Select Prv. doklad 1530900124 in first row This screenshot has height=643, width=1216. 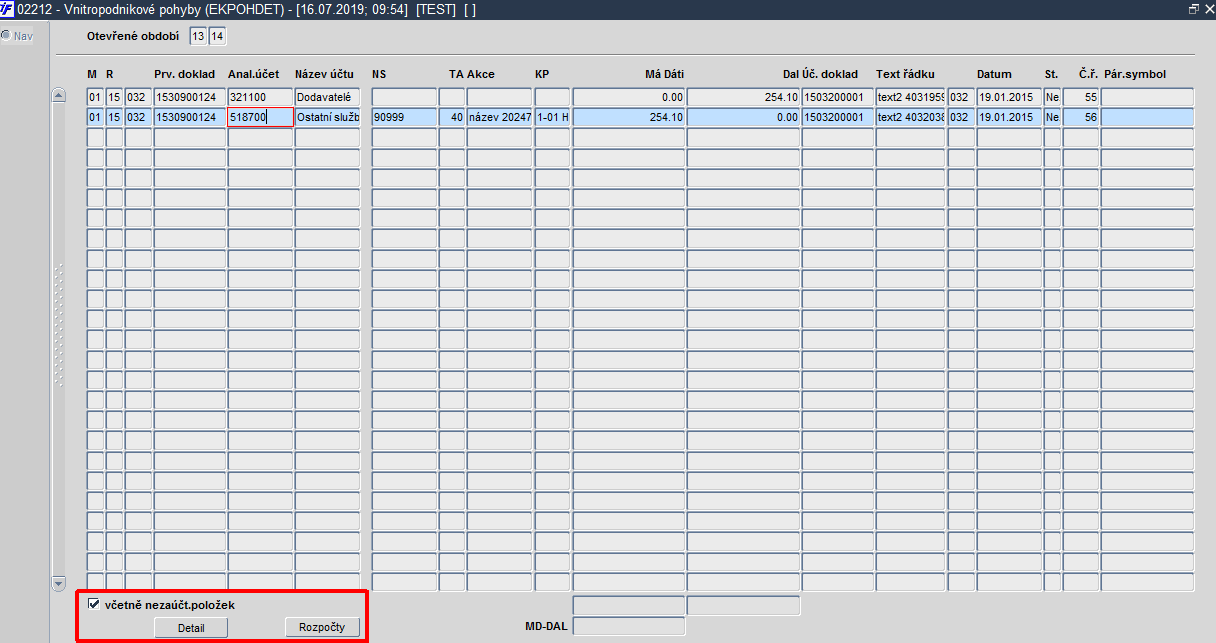tap(189, 97)
